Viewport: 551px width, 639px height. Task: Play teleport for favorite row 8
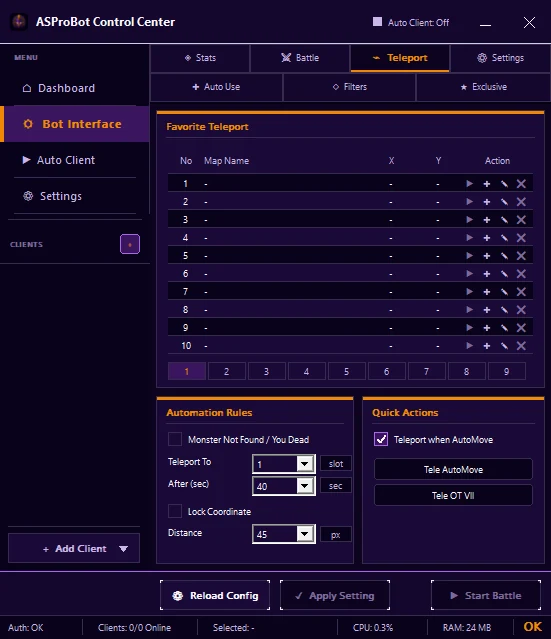(x=469, y=310)
